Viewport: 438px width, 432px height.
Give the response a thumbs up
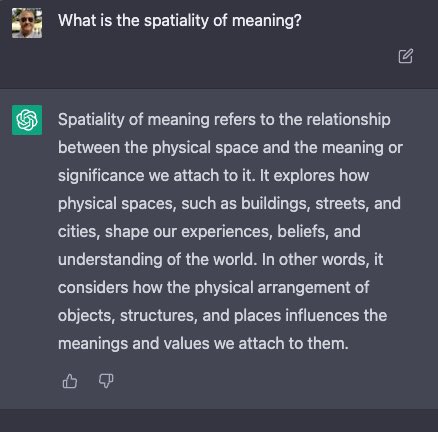click(70, 381)
